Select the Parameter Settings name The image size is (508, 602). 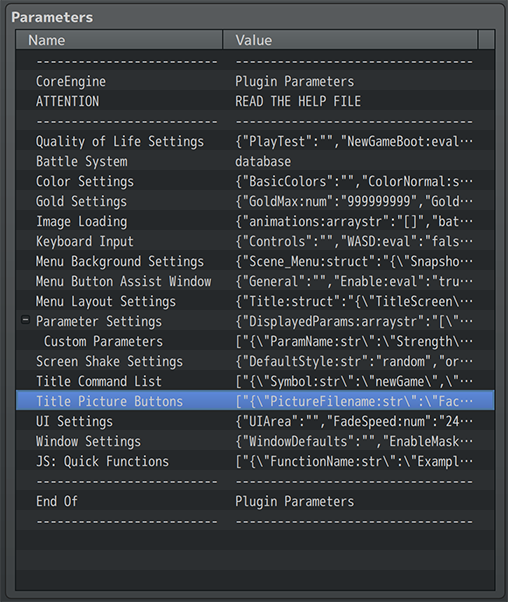(x=99, y=321)
